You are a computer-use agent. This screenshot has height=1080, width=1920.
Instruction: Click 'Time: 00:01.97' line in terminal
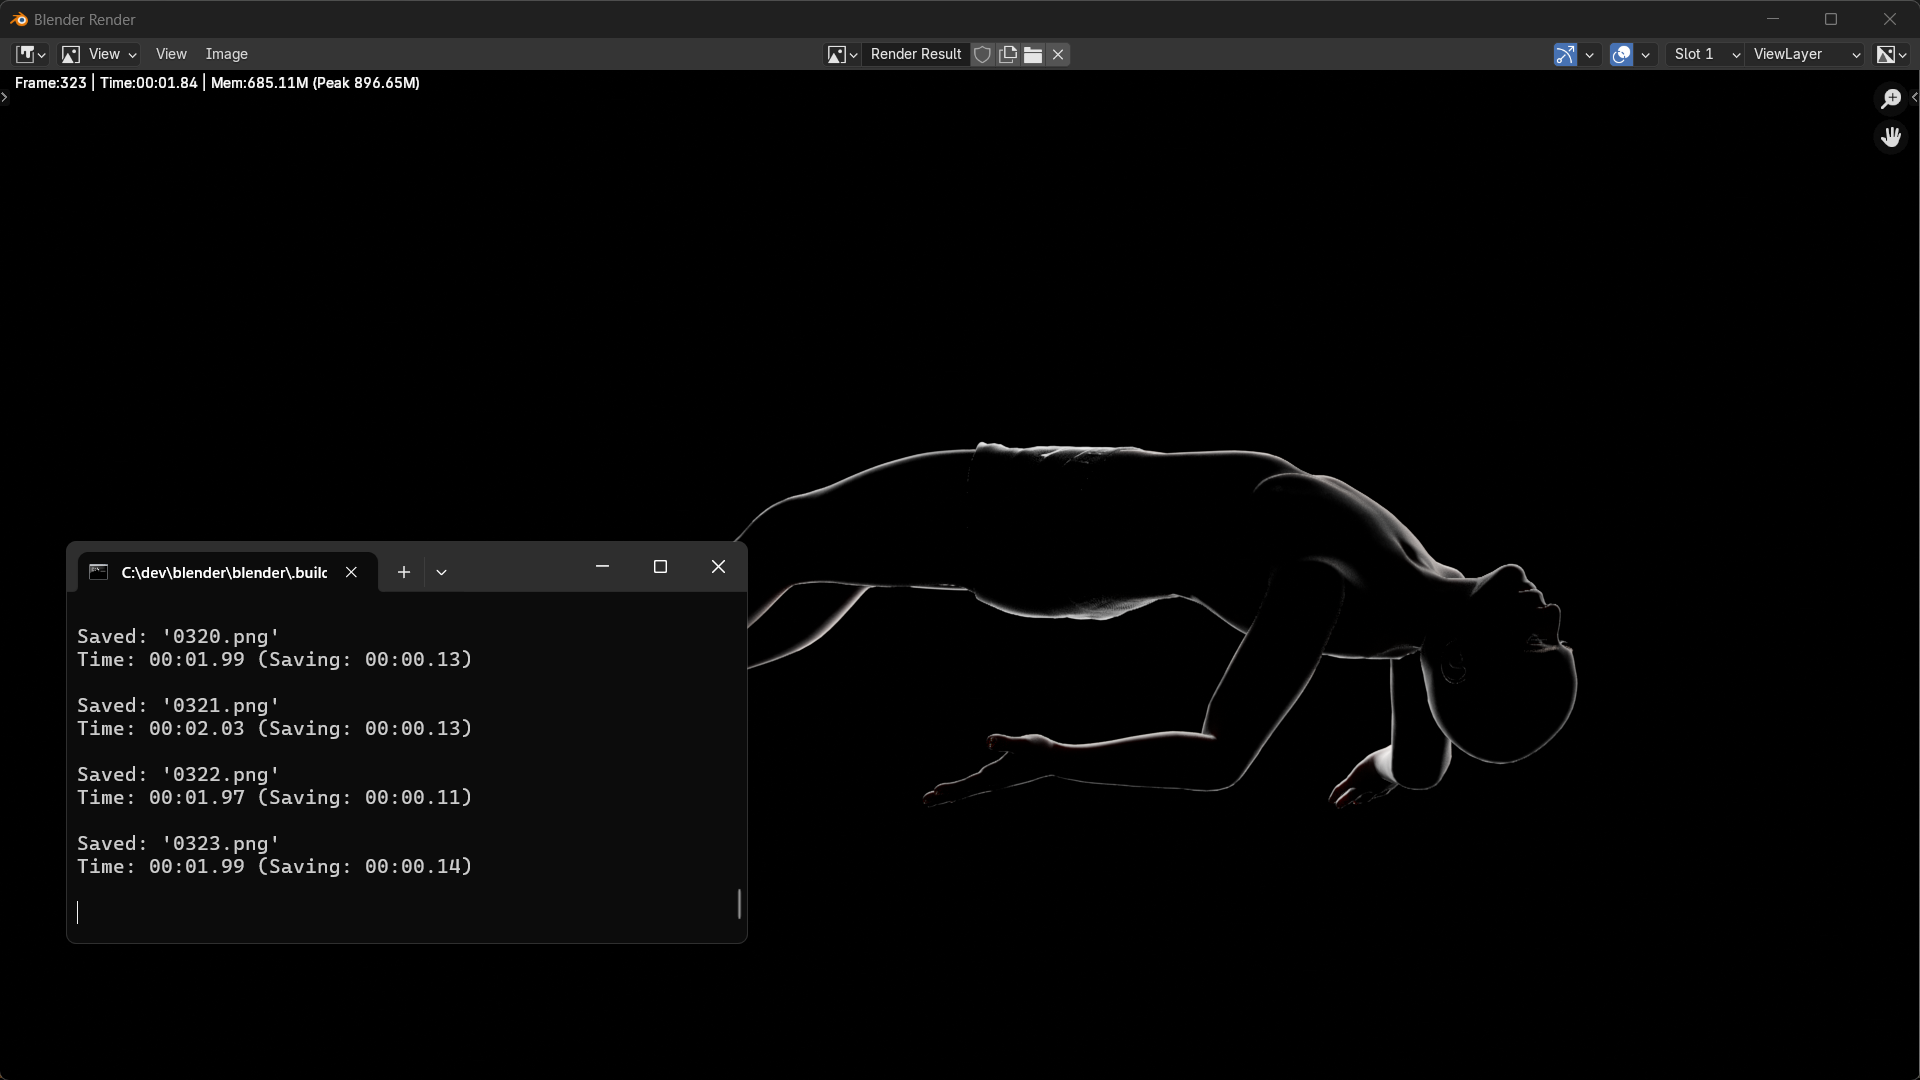pyautogui.click(x=274, y=798)
